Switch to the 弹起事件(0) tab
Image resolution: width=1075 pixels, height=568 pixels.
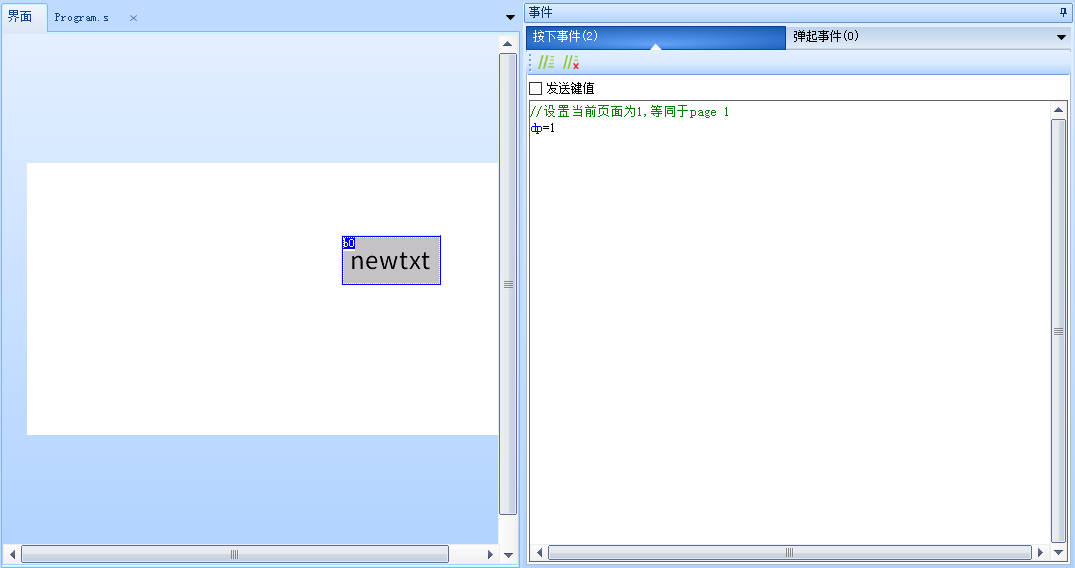tap(826, 37)
